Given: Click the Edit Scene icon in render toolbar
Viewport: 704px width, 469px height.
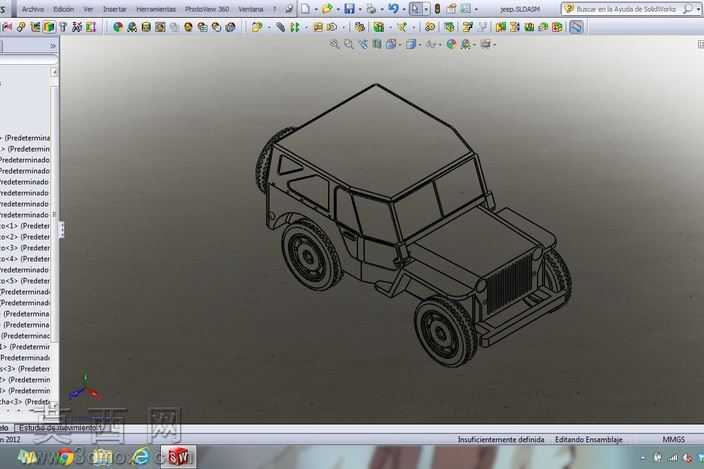Looking at the screenshot, I should coord(132,27).
